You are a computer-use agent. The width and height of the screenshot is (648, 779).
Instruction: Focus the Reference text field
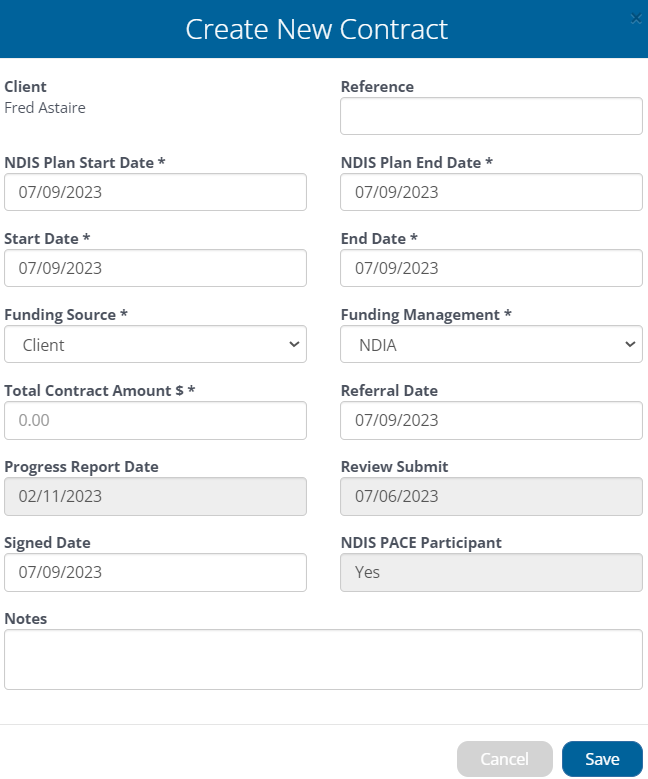[x=491, y=116]
